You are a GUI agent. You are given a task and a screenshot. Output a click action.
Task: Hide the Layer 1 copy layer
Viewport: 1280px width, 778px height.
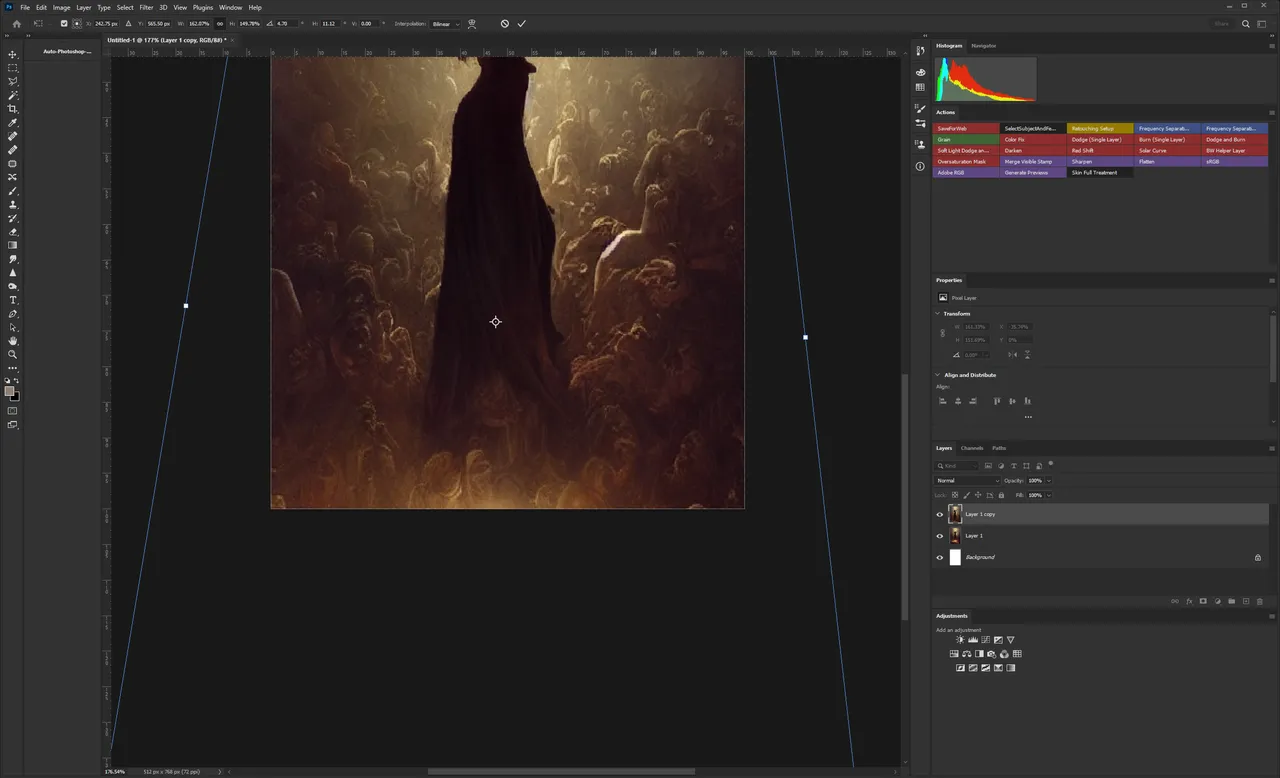coord(939,514)
